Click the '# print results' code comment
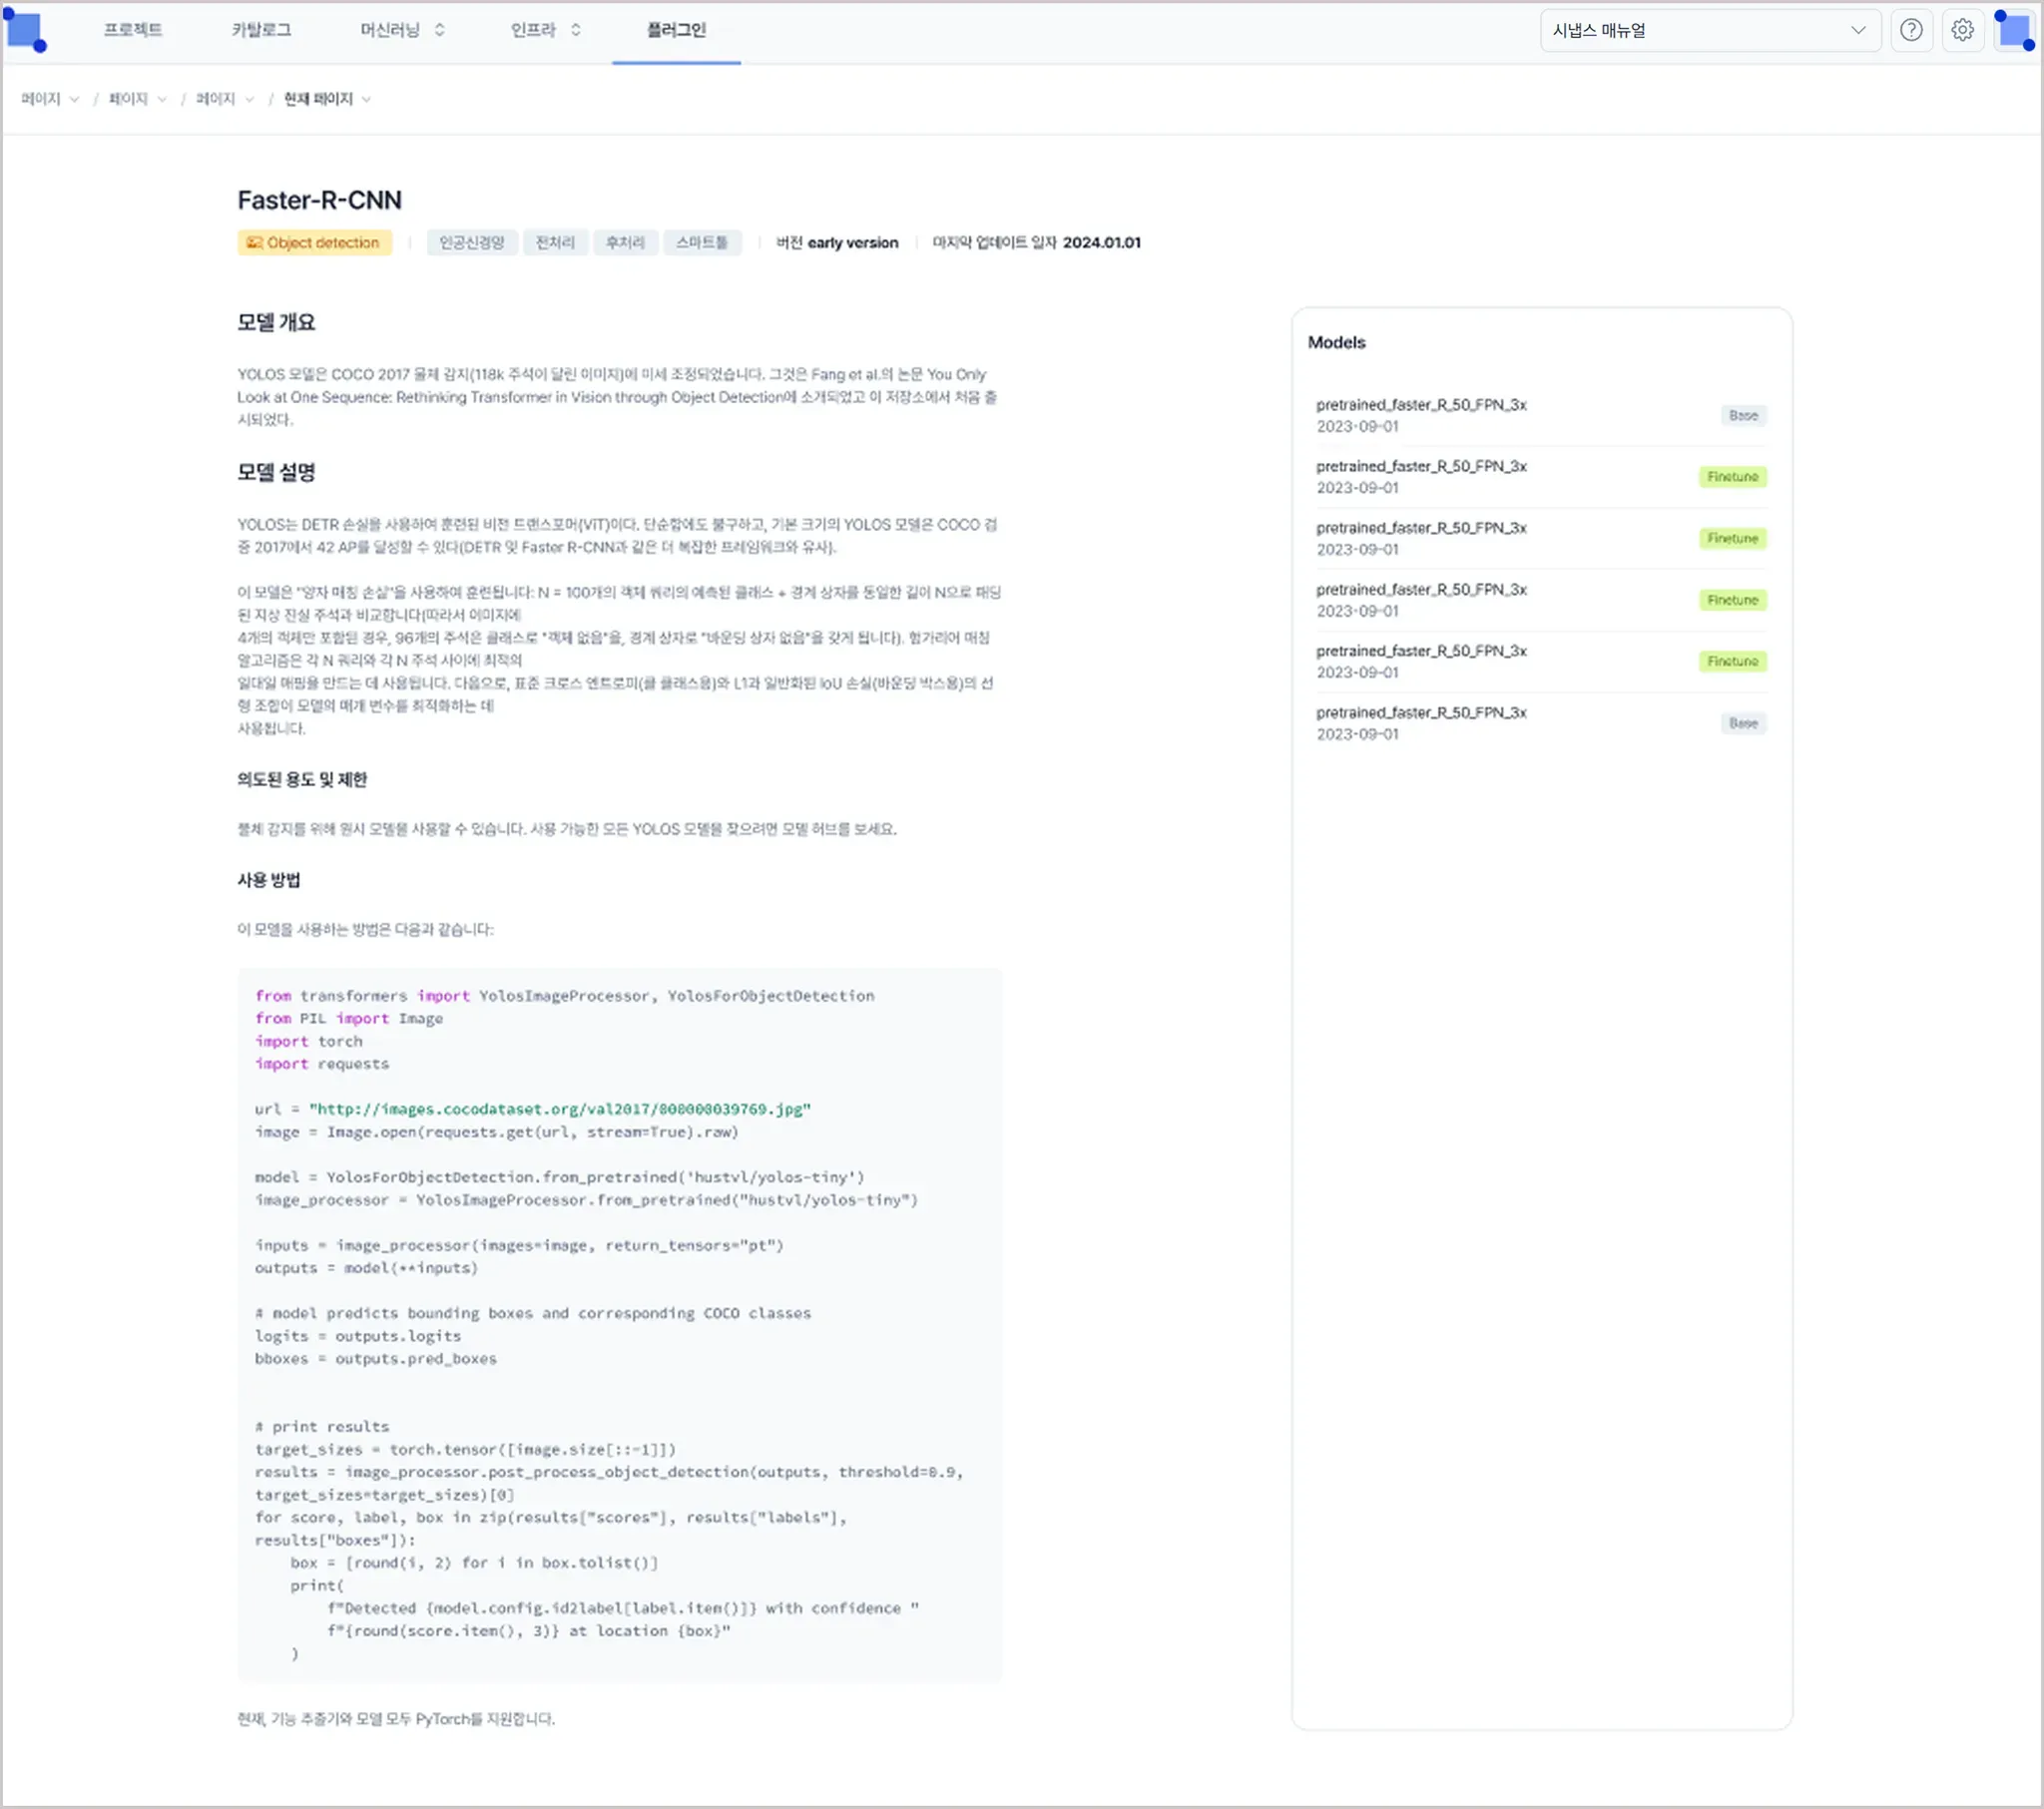Image resolution: width=2044 pixels, height=1809 pixels. [x=322, y=1427]
